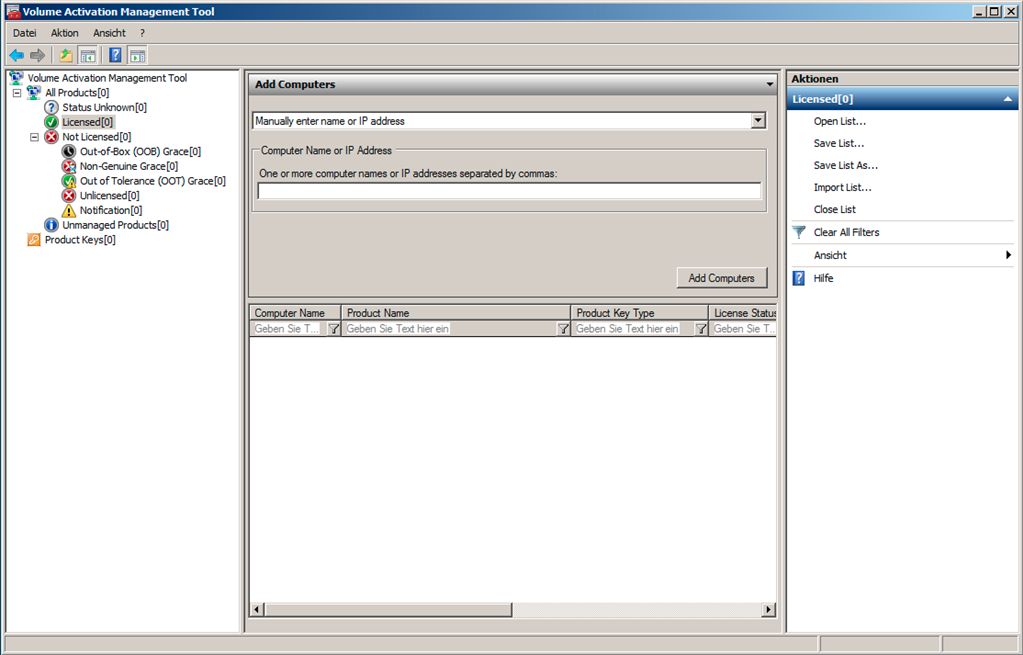Open the Ansicht menu in menu bar
The height and width of the screenshot is (655, 1023).
pyautogui.click(x=109, y=33)
